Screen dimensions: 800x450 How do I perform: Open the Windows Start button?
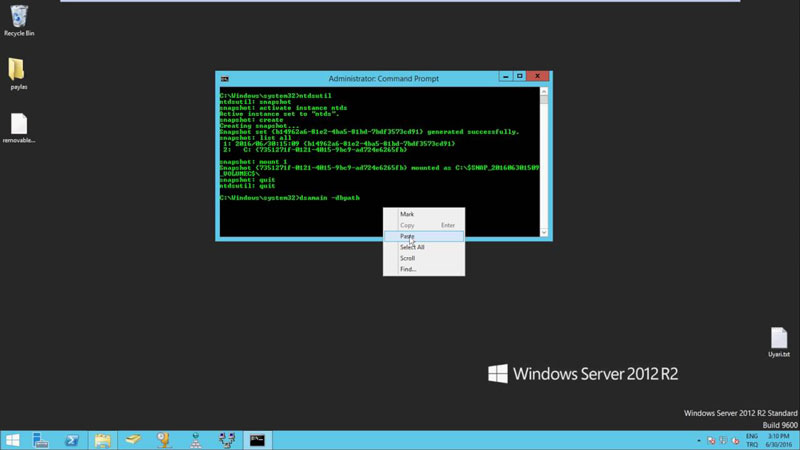(x=12, y=440)
